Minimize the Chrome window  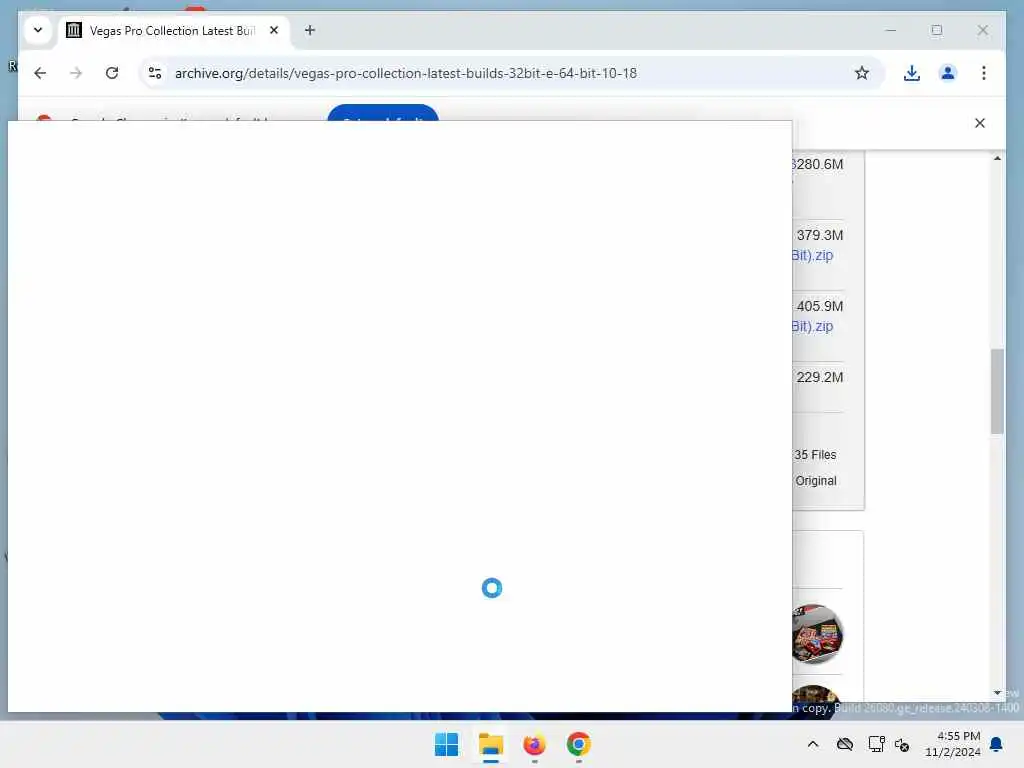(890, 30)
